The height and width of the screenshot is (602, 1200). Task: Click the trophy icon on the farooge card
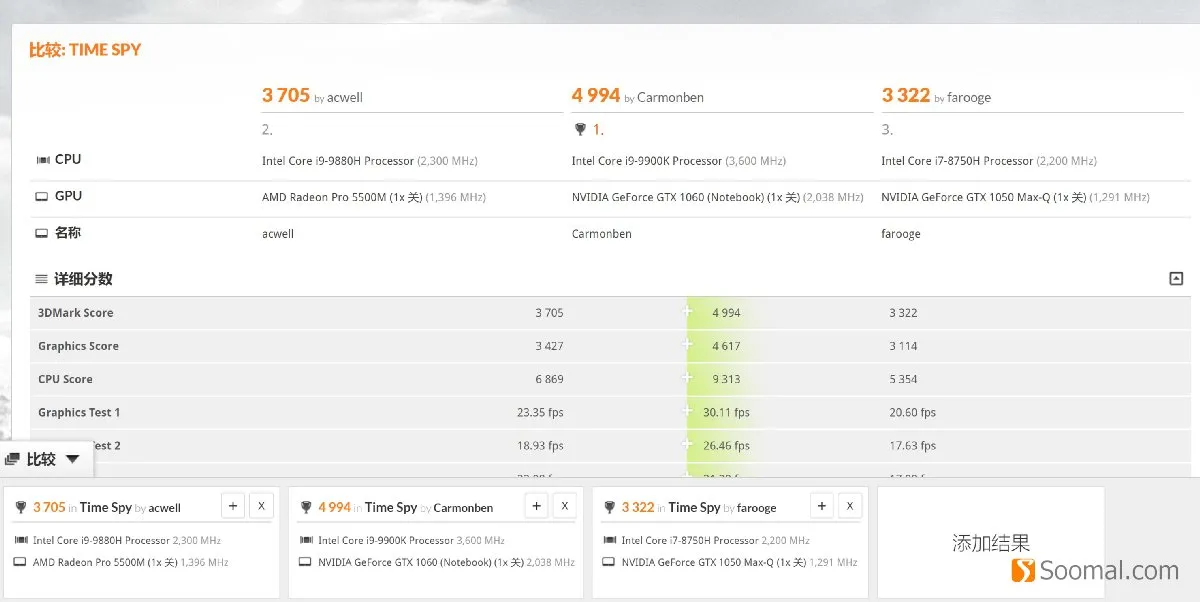tap(609, 508)
